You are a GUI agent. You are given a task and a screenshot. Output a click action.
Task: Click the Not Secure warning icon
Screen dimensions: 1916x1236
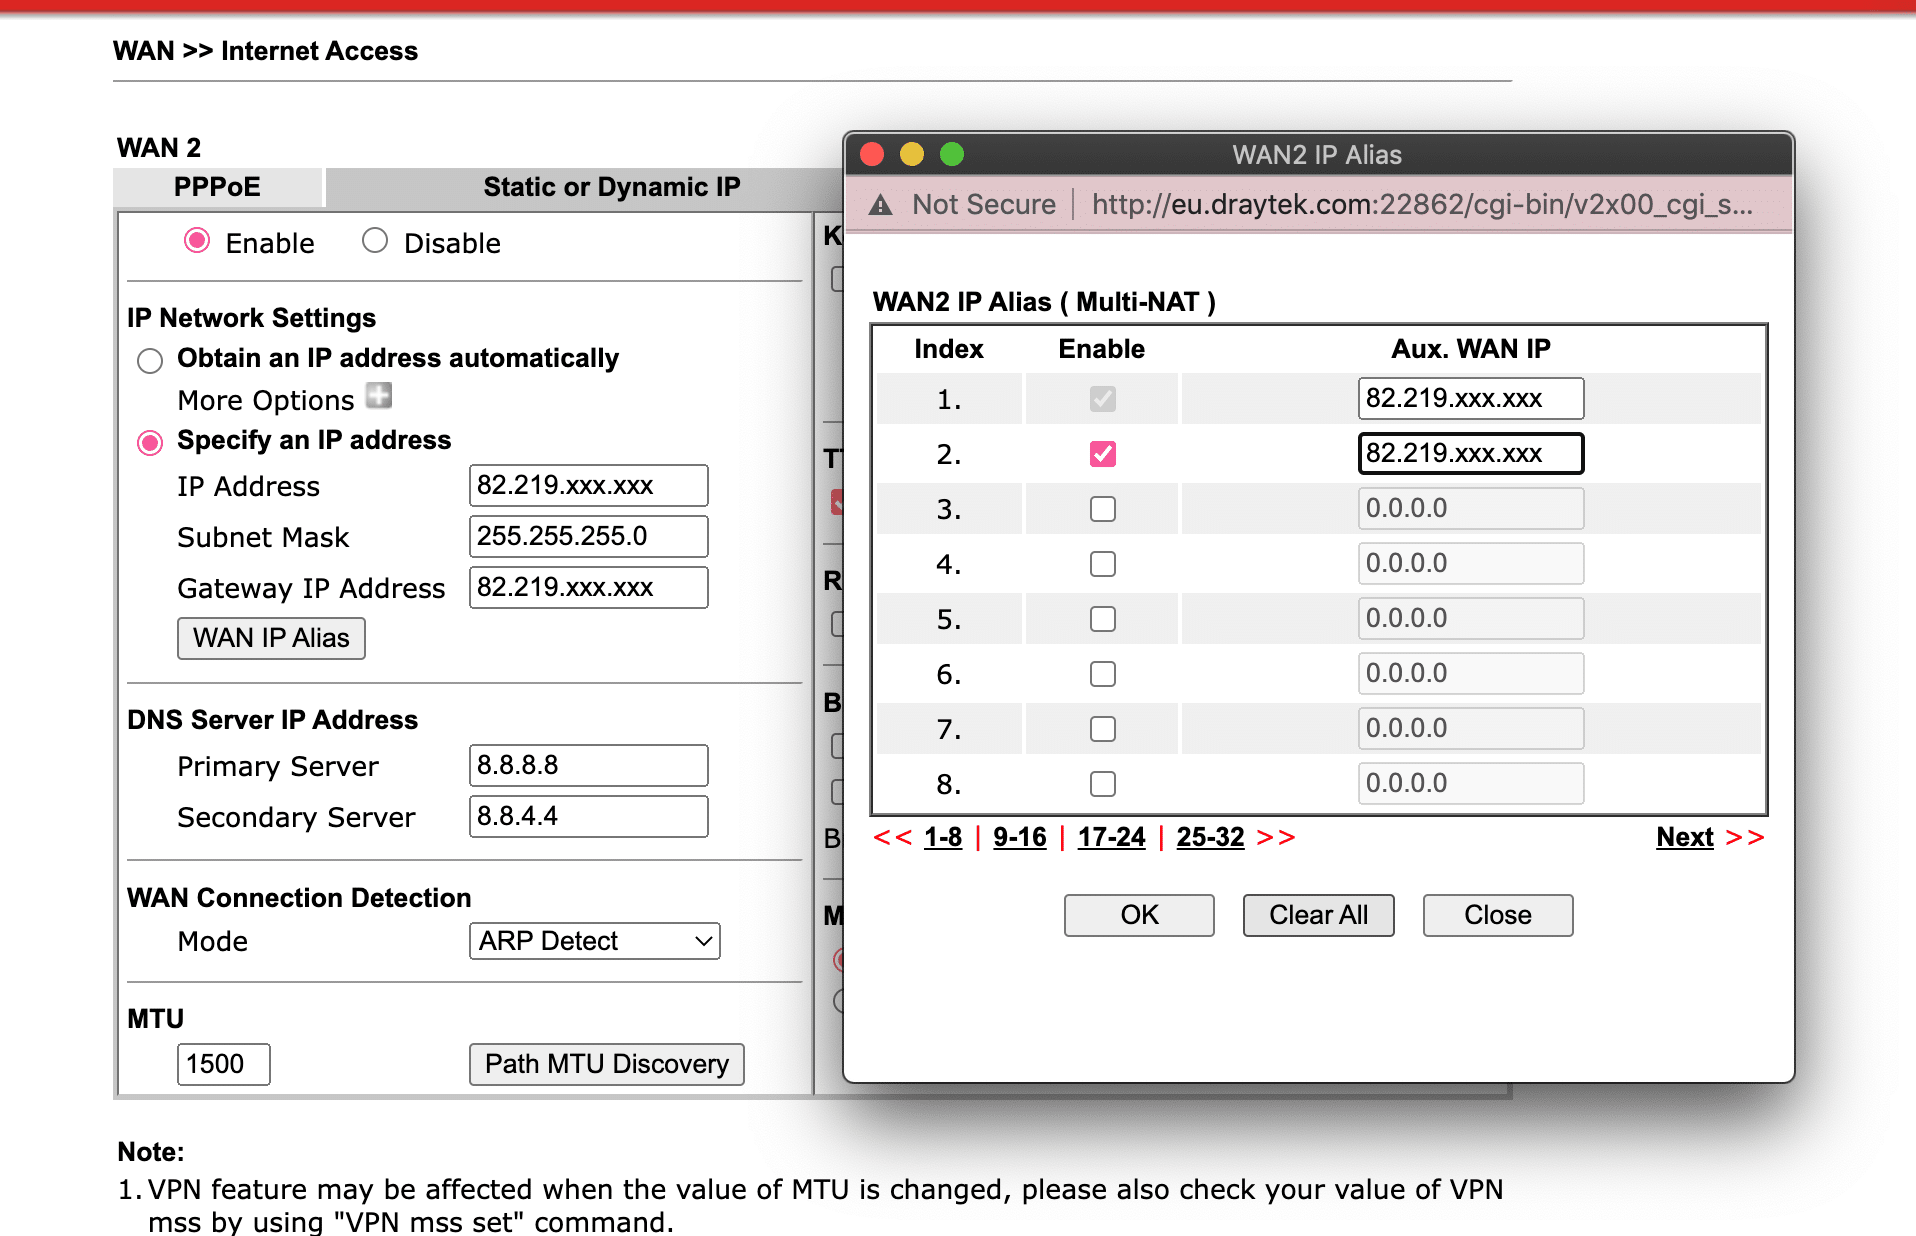pos(880,205)
